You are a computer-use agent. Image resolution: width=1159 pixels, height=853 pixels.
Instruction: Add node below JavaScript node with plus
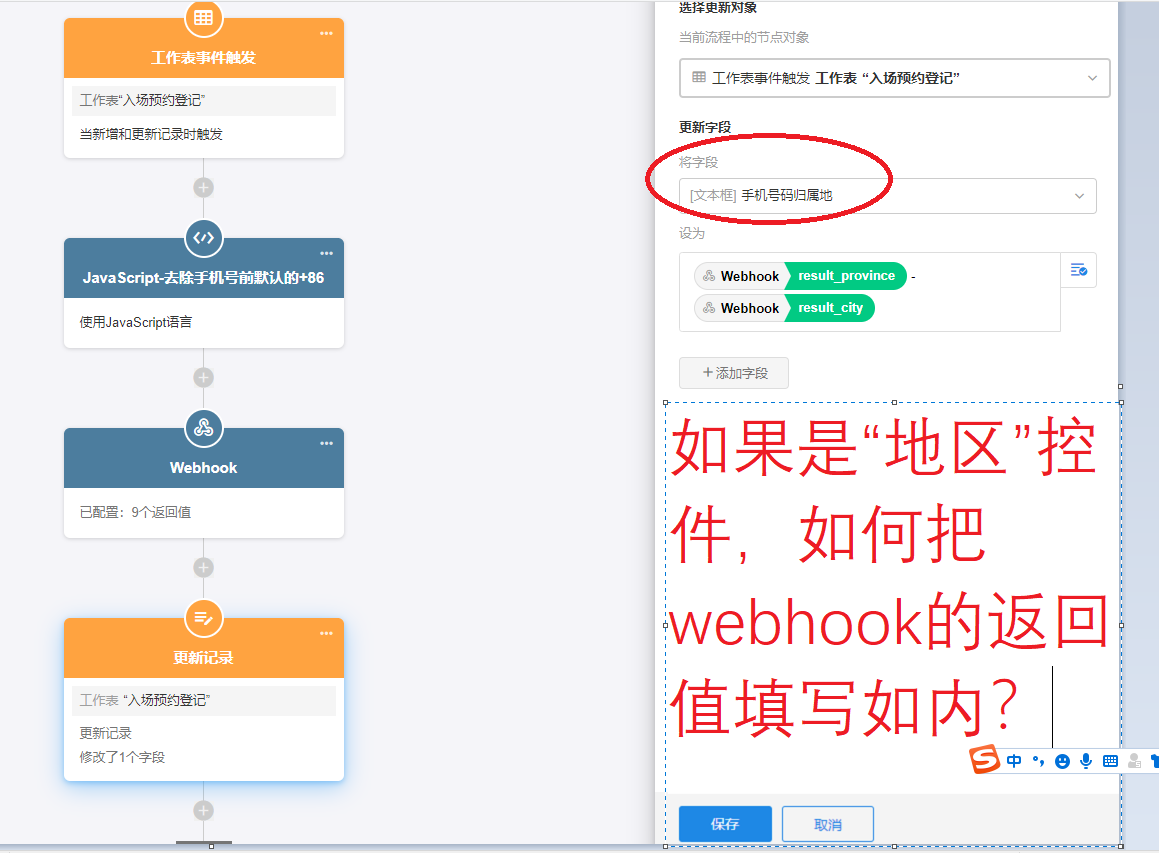[x=203, y=378]
